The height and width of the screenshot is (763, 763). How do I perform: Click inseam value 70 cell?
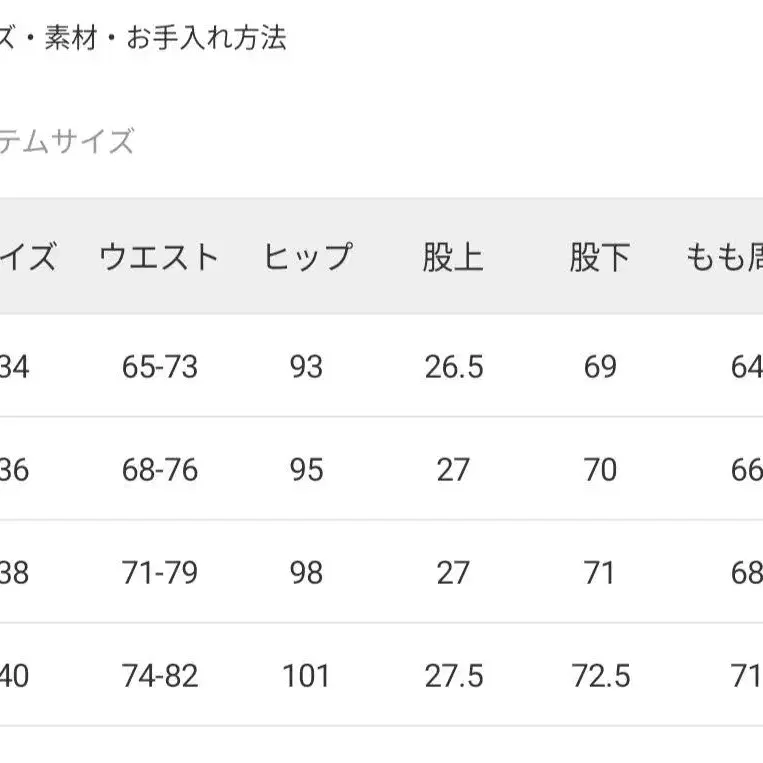[x=600, y=470]
